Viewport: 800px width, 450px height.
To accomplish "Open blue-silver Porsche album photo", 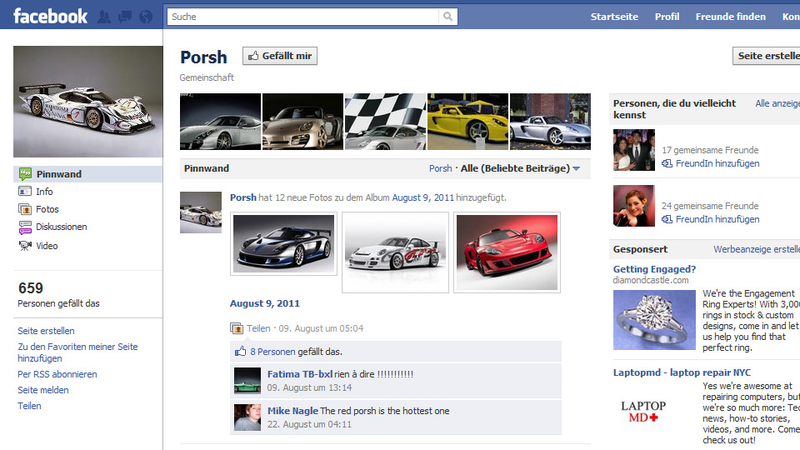I will (284, 244).
